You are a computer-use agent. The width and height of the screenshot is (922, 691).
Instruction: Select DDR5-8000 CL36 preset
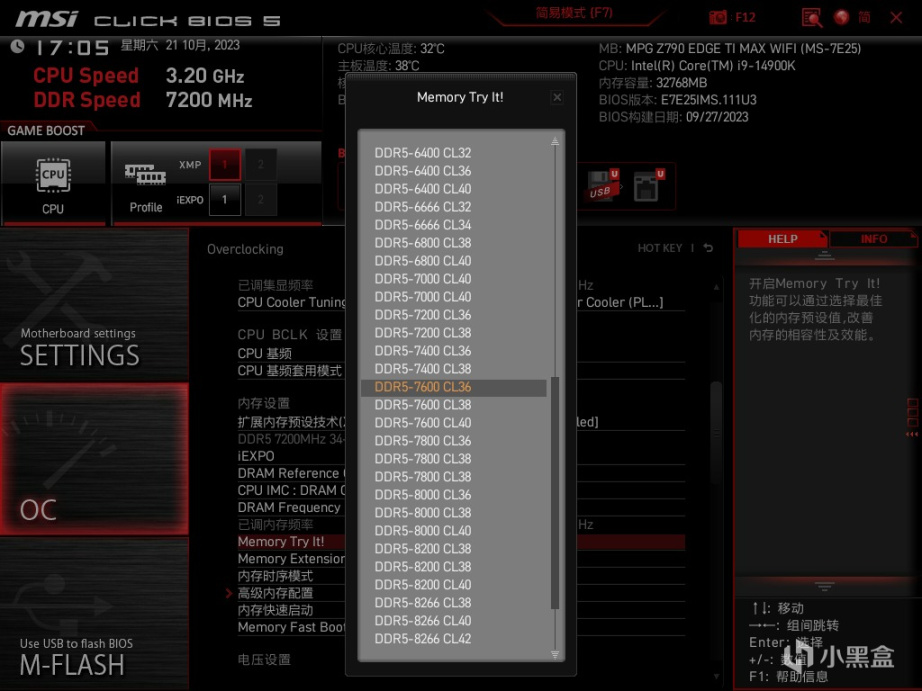(423, 495)
